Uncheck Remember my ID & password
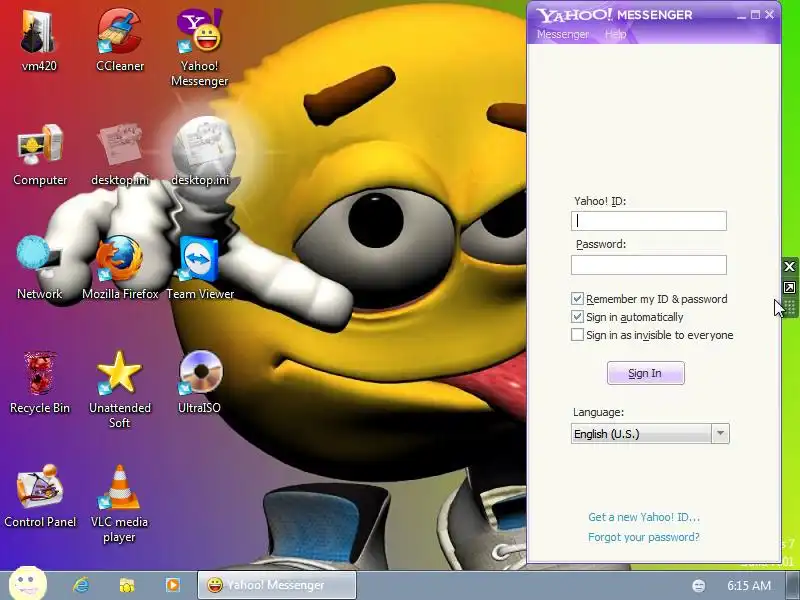Viewport: 800px width, 600px height. (x=577, y=298)
